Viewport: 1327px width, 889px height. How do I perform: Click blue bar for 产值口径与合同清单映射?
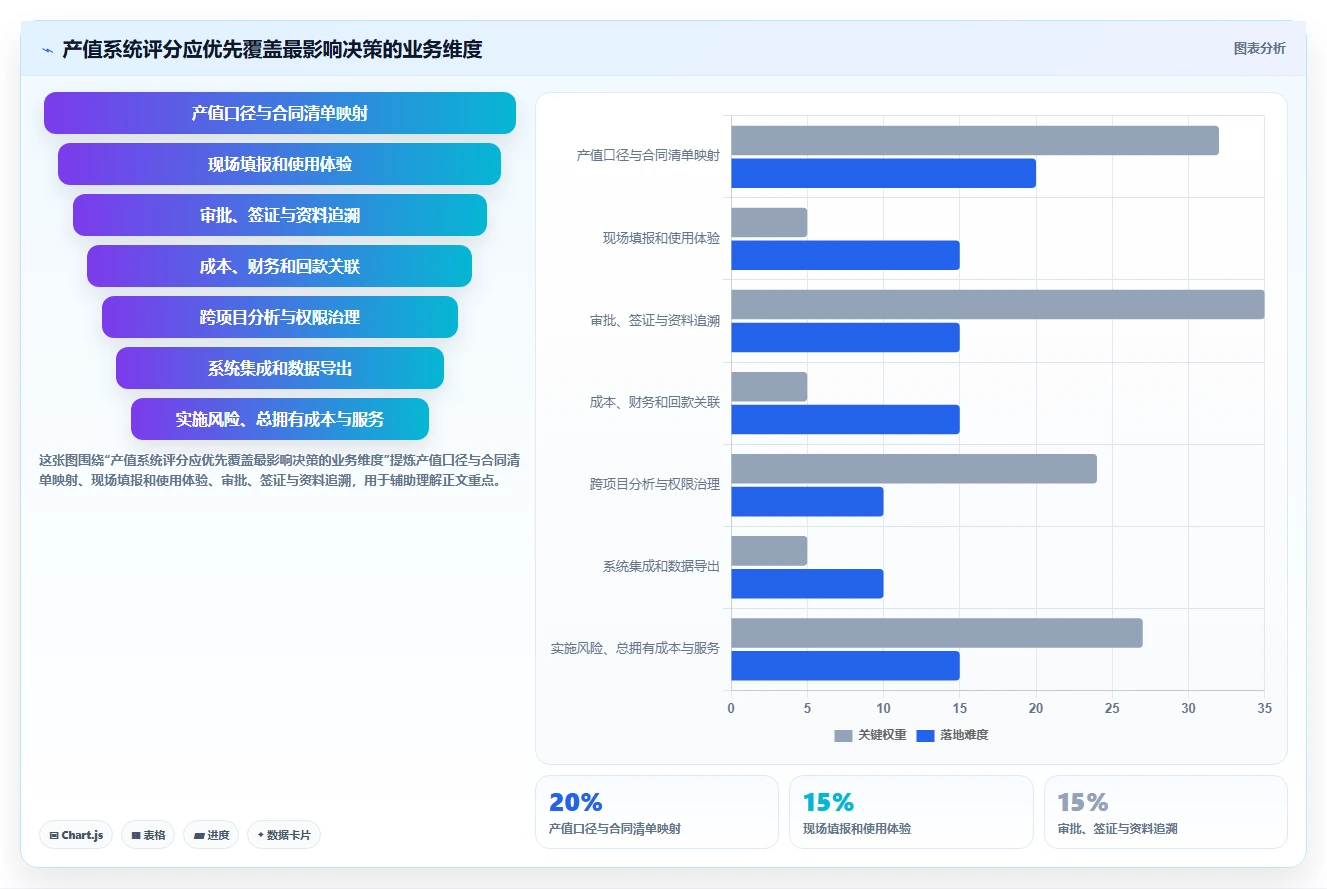click(x=883, y=173)
